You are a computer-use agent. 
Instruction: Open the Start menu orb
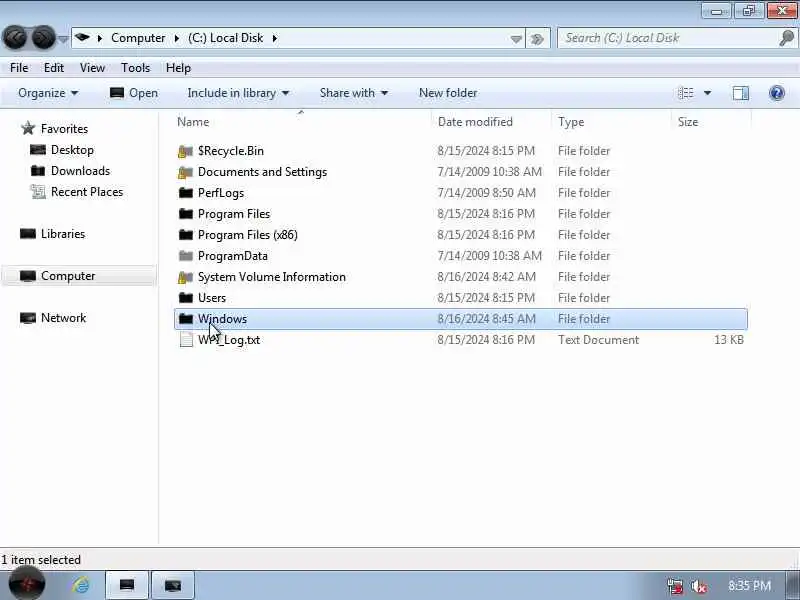(27, 584)
